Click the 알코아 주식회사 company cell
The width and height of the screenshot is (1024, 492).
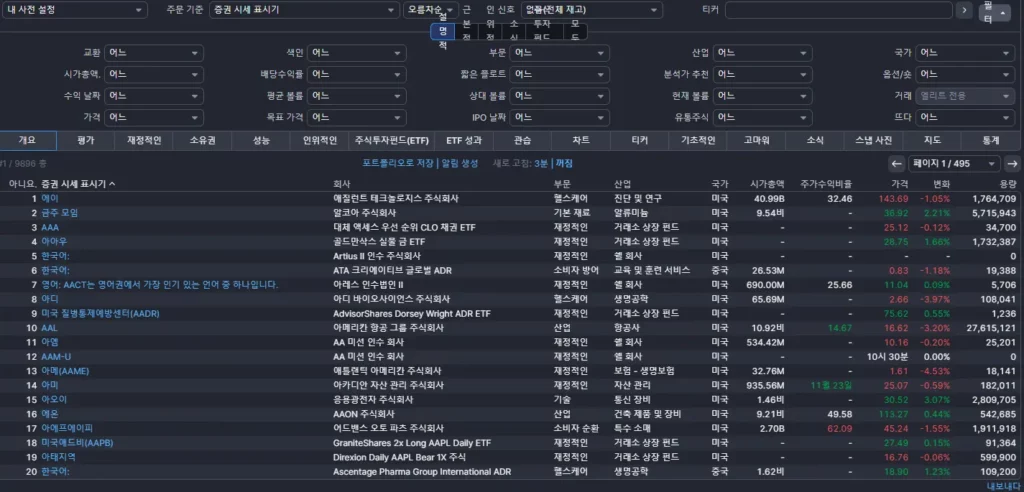tap(364, 213)
